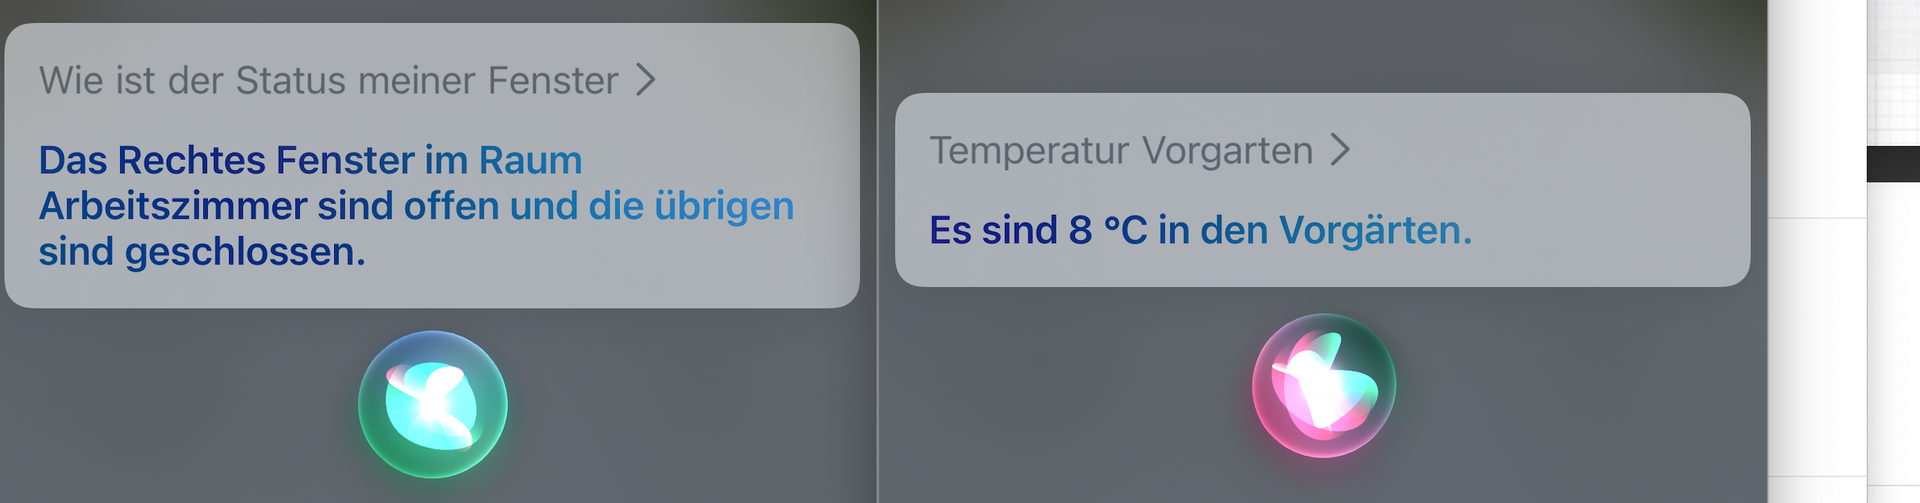Click the word "Vorgärten" in the answer
This screenshot has width=1920, height=503.
click(x=1375, y=230)
